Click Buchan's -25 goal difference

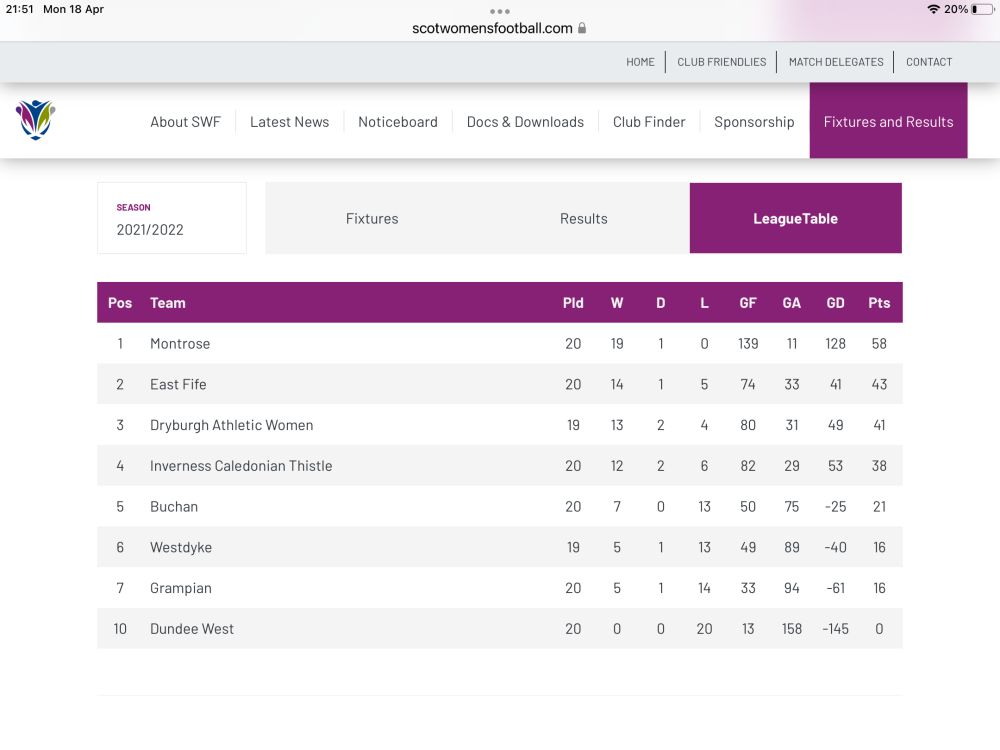click(835, 507)
